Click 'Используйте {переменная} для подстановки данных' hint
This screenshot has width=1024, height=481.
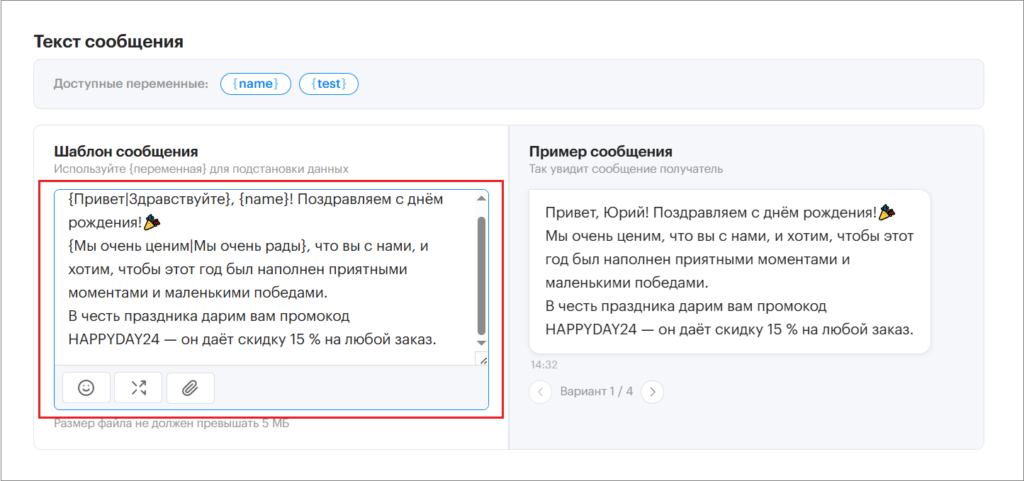click(x=201, y=168)
